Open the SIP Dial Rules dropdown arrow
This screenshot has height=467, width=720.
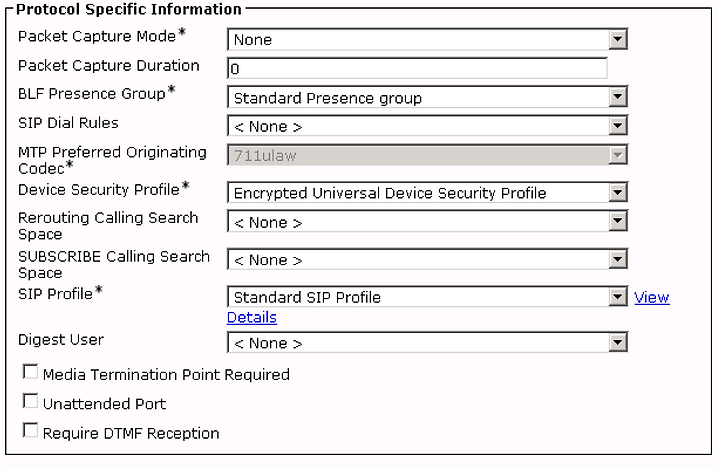[x=618, y=126]
